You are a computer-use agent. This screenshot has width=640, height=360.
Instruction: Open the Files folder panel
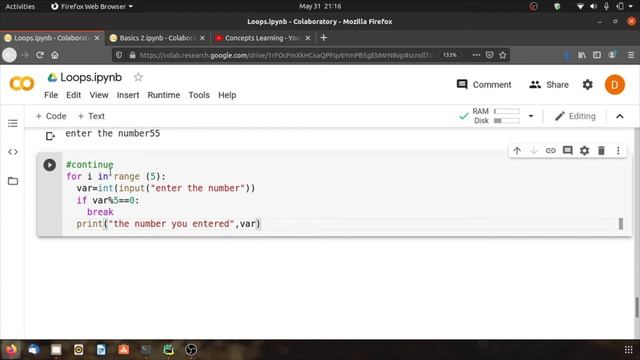13,181
